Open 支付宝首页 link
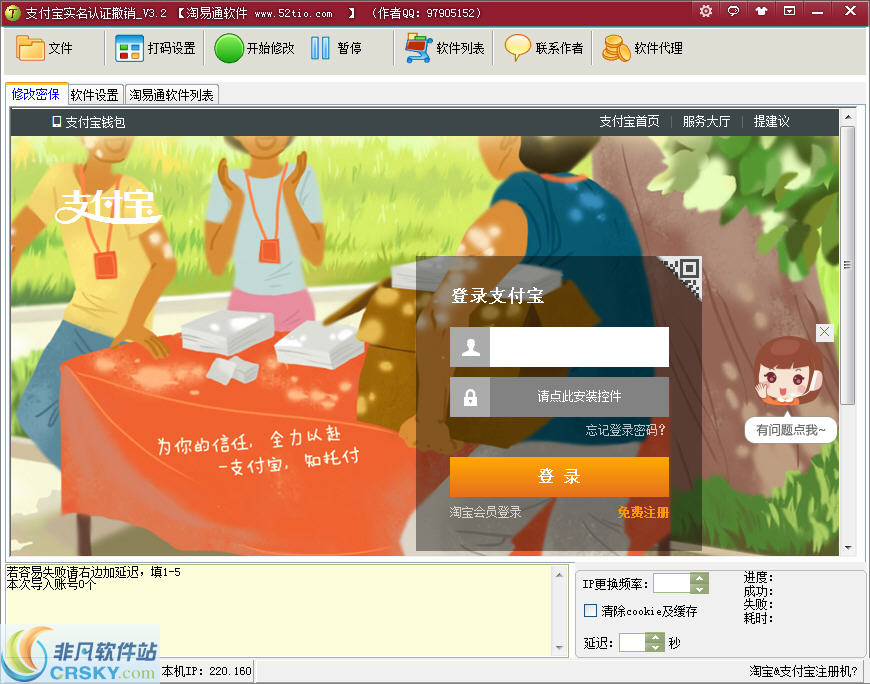Image resolution: width=870 pixels, height=684 pixels. click(629, 121)
